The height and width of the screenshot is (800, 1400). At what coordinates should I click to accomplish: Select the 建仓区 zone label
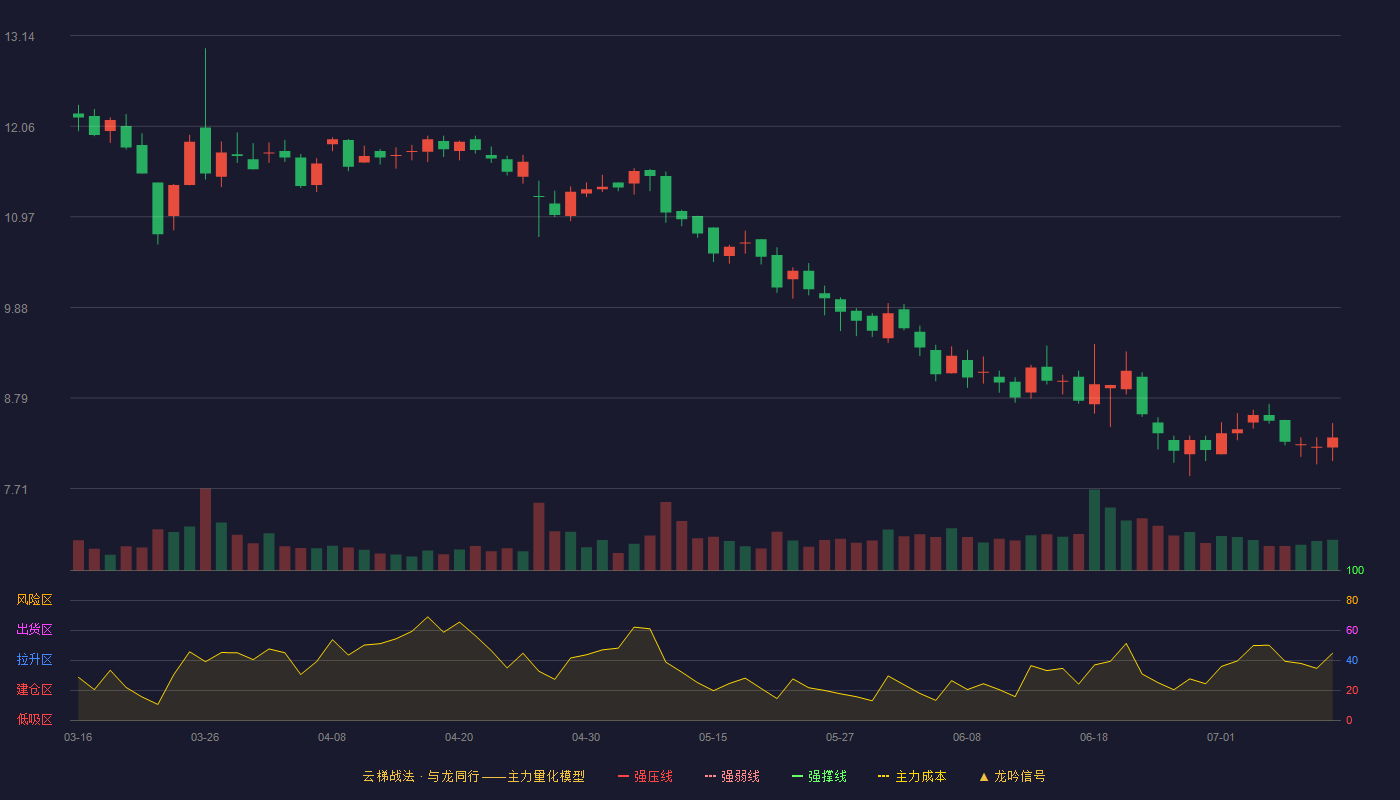tap(34, 690)
